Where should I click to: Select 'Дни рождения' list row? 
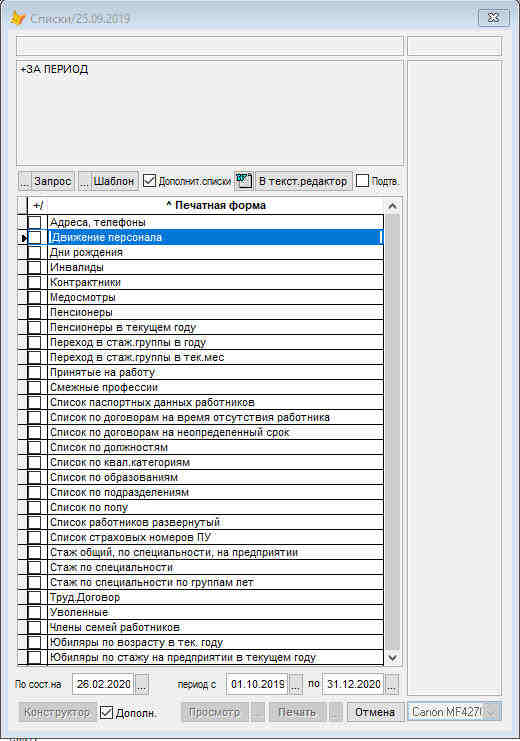tap(216, 252)
